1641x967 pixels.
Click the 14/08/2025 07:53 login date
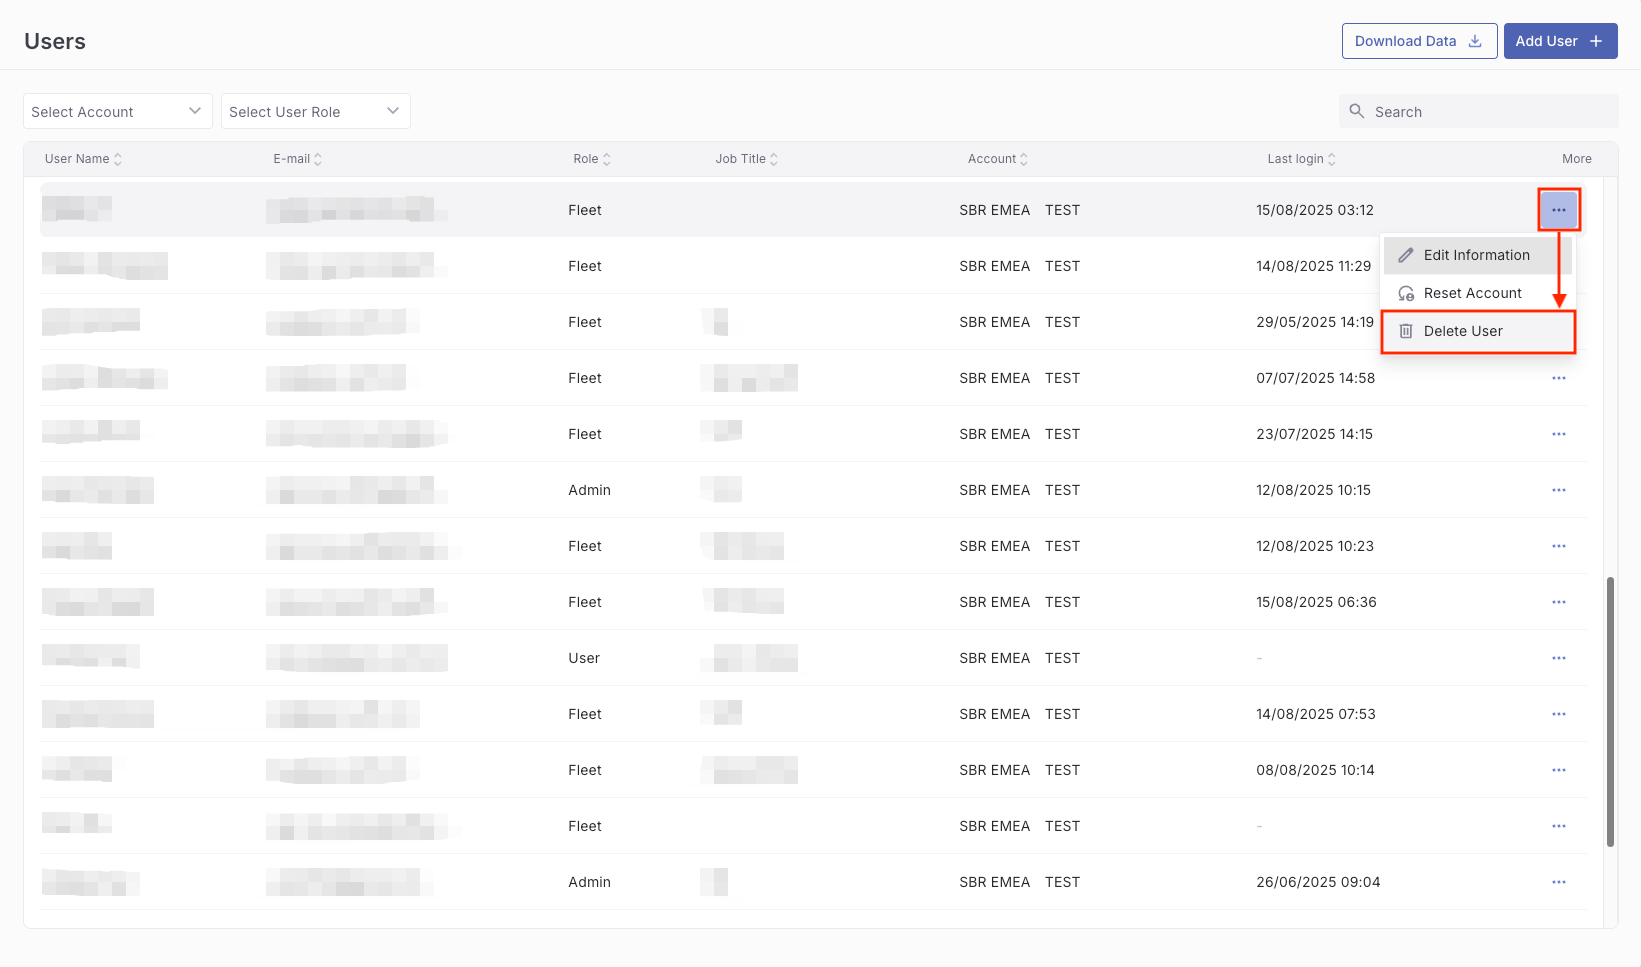[1316, 714]
